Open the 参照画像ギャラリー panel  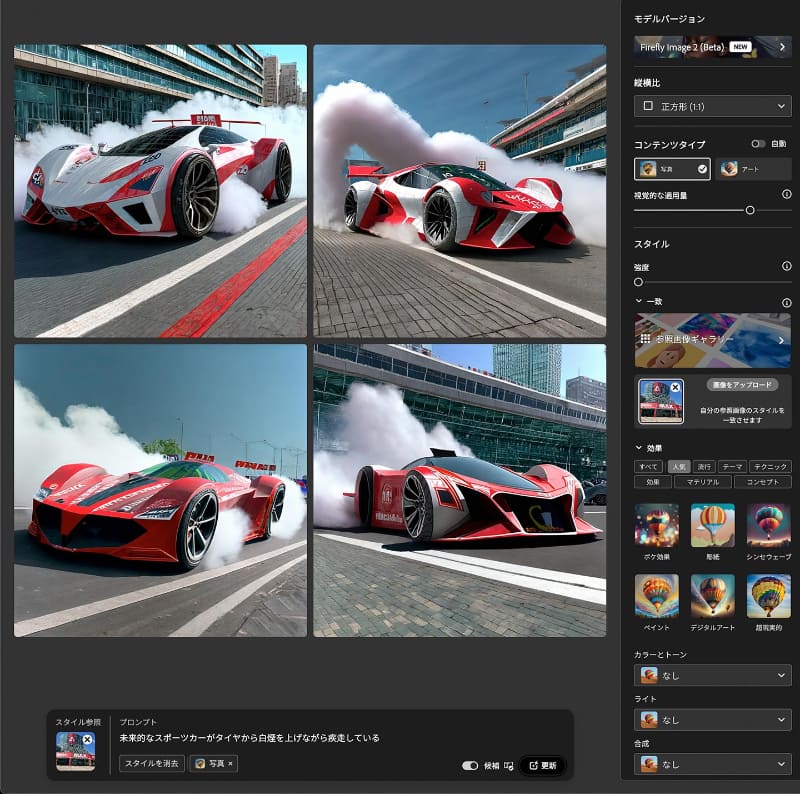coord(712,340)
